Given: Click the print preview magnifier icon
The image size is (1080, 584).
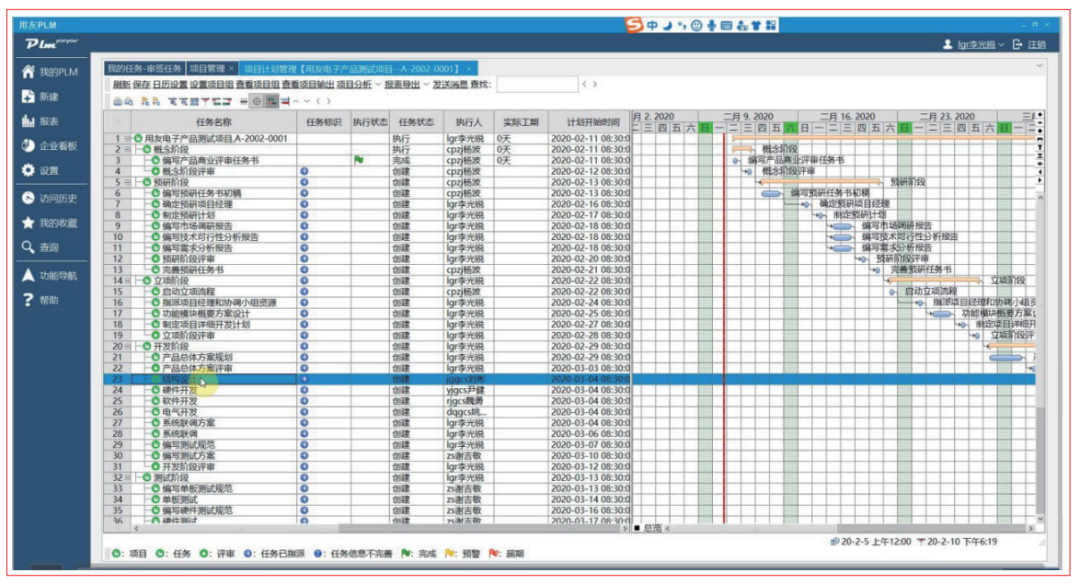Looking at the screenshot, I should (x=129, y=101).
